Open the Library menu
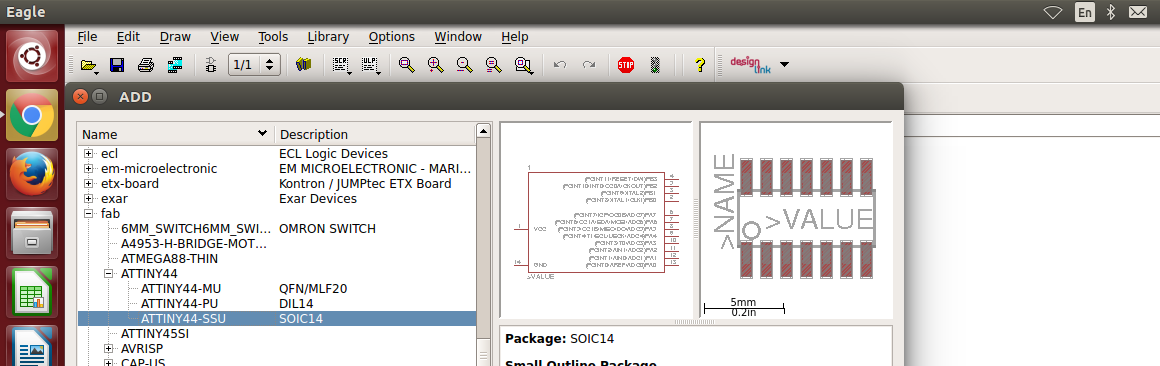Screen dimensions: 1160x366 click(328, 36)
